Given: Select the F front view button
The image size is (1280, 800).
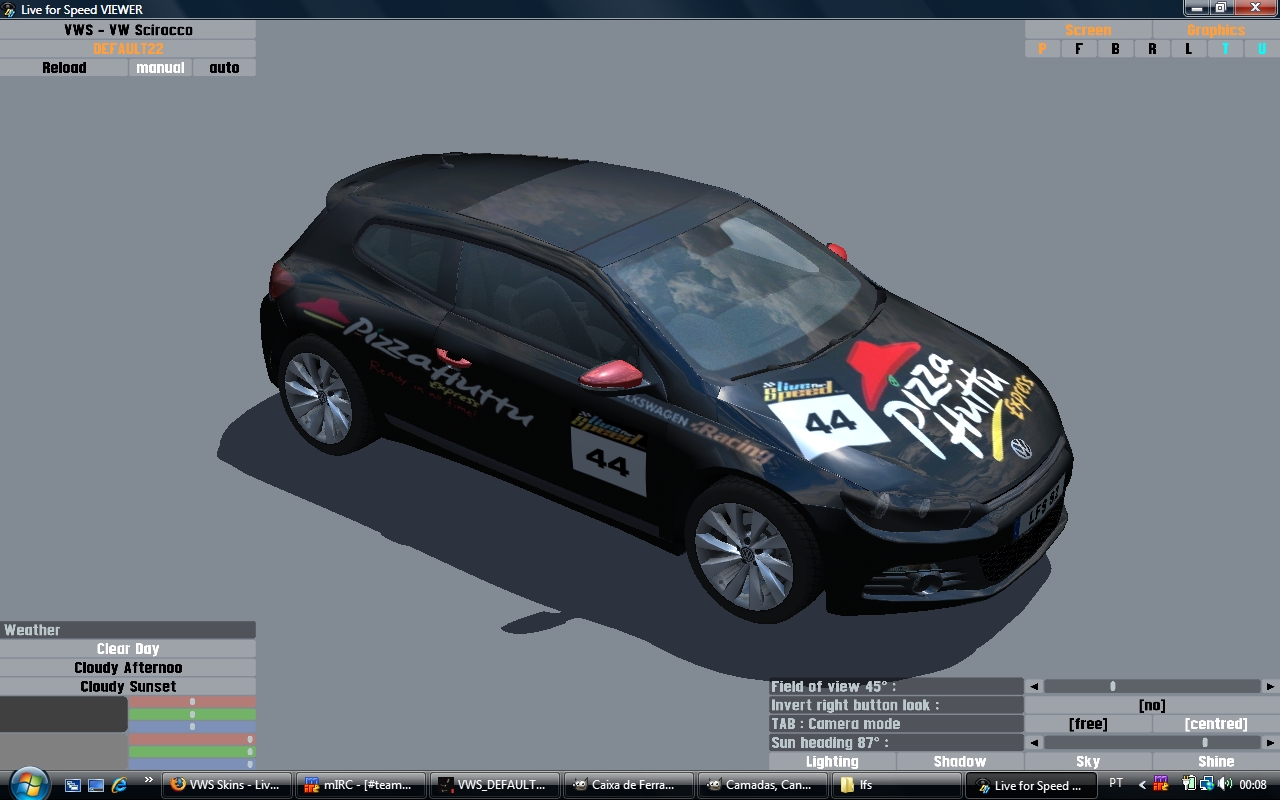Looking at the screenshot, I should coord(1079,49).
